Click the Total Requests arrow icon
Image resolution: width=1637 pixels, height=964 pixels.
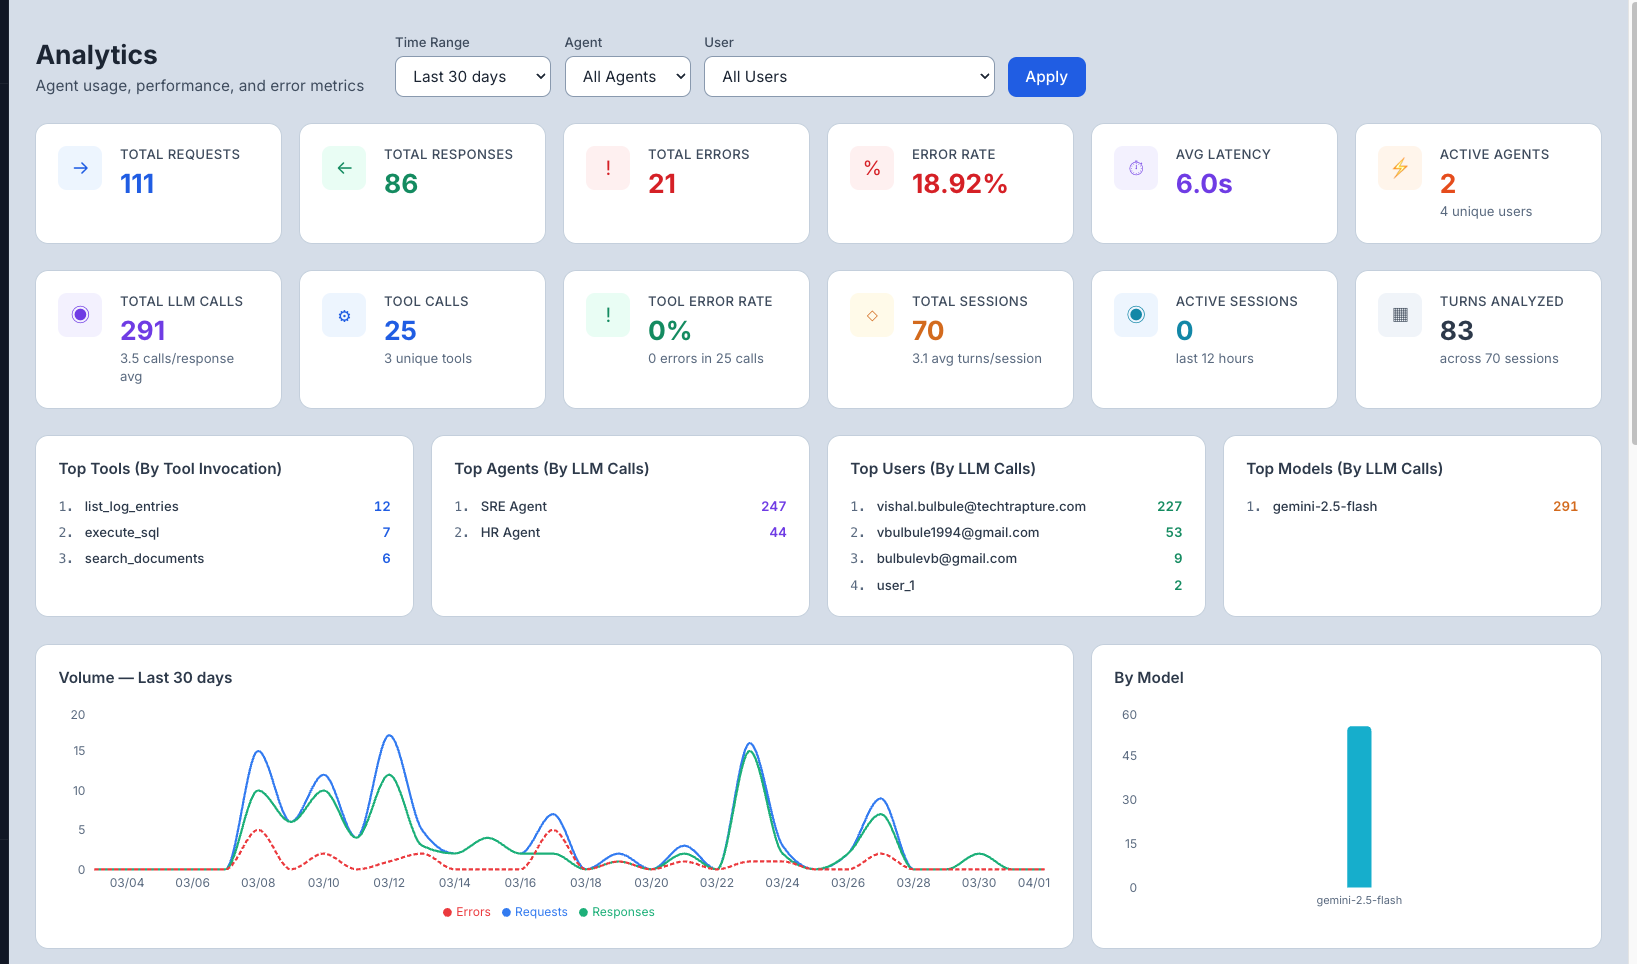[x=79, y=168]
